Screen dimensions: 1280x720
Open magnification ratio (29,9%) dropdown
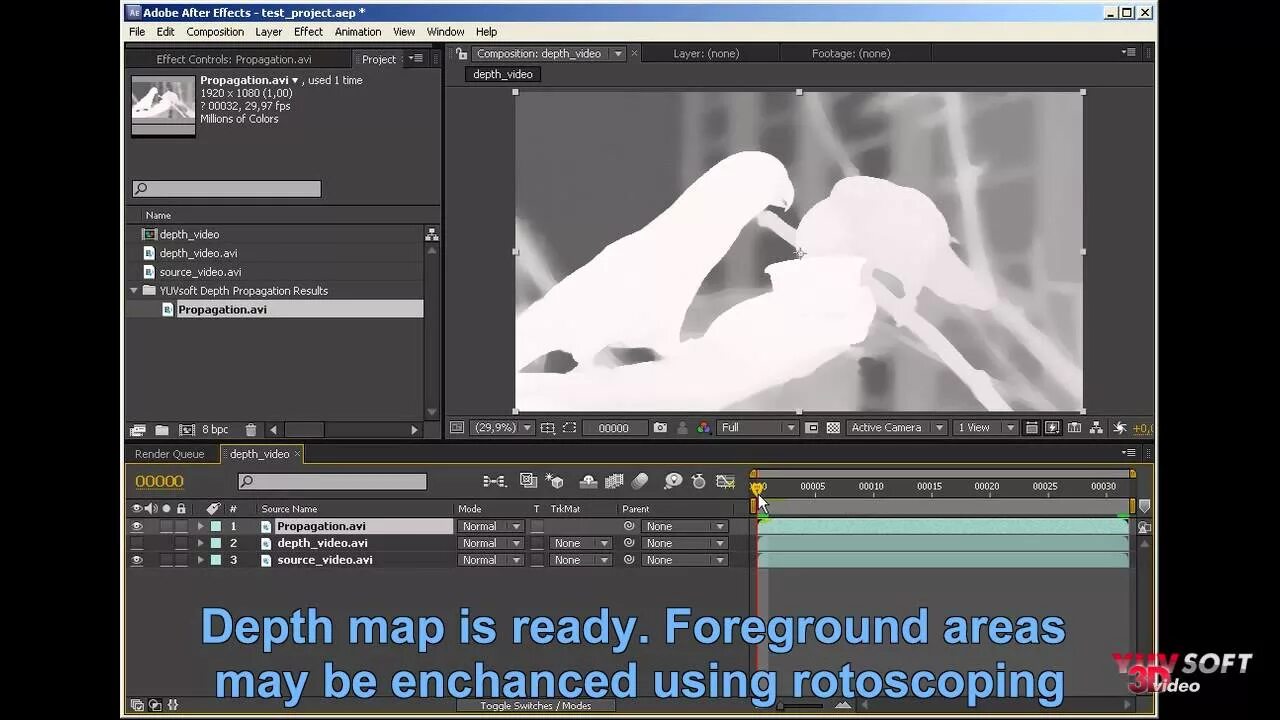[x=502, y=427]
